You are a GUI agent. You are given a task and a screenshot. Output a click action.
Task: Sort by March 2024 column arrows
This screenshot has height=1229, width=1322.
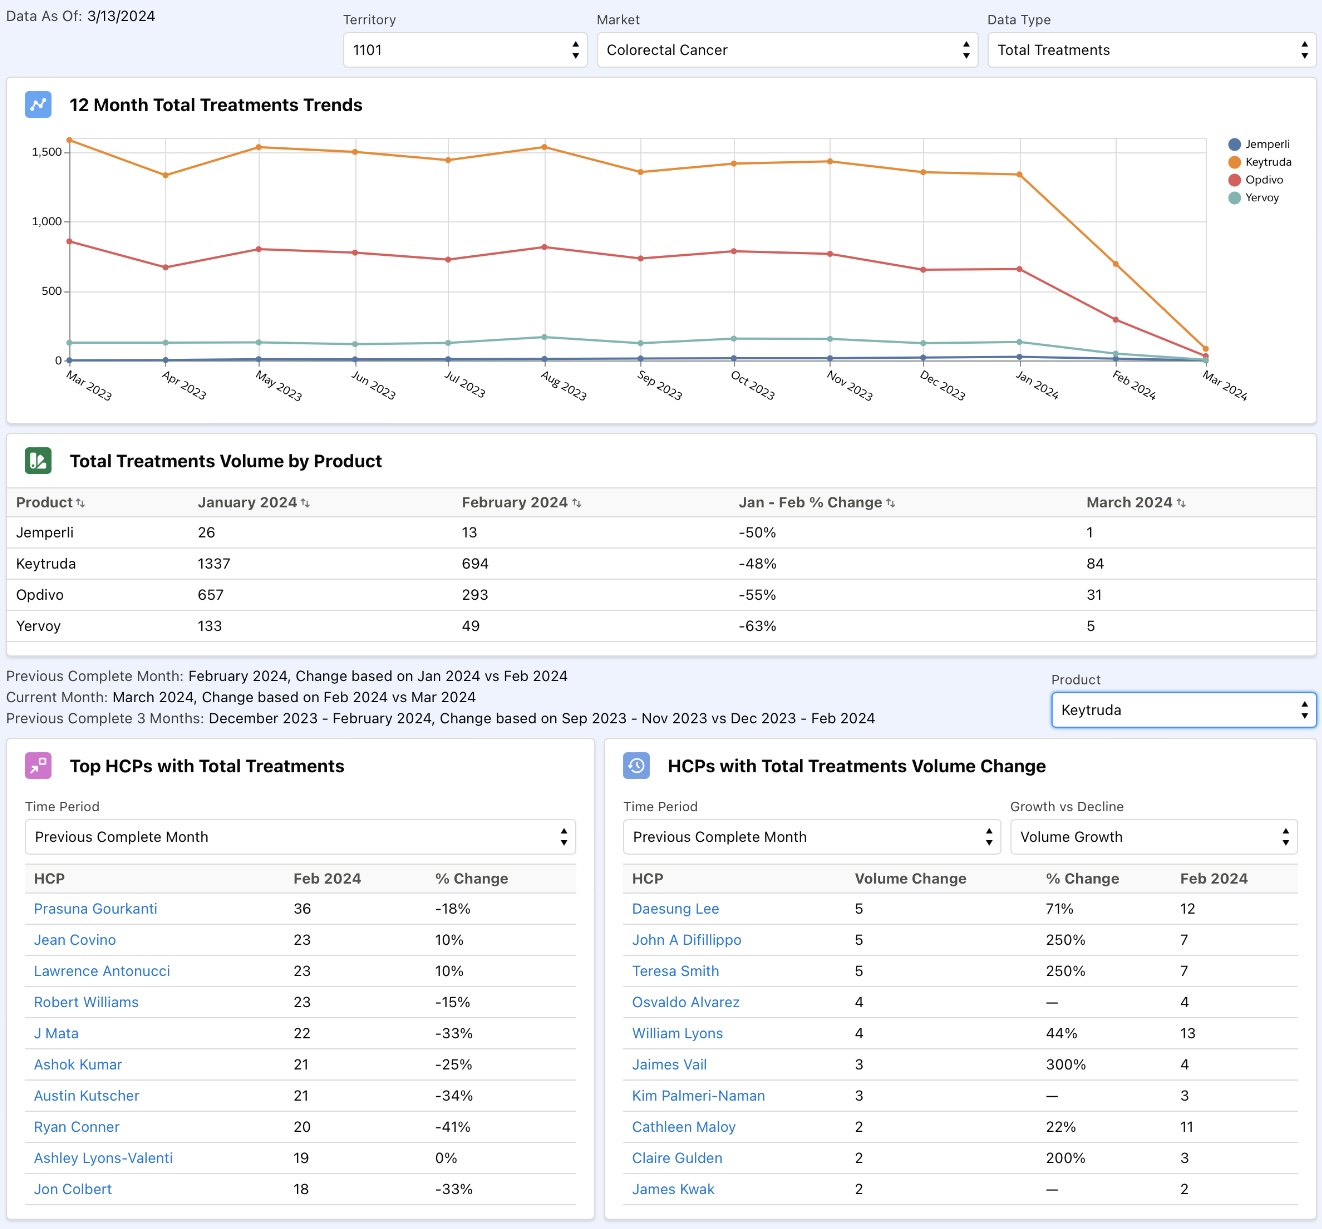1181,503
